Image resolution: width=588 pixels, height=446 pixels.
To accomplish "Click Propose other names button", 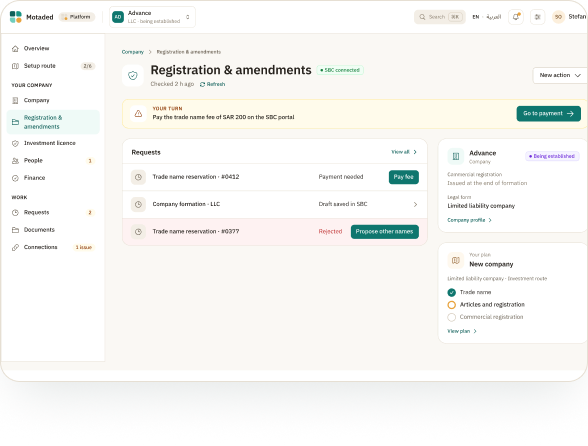I will (x=385, y=232).
